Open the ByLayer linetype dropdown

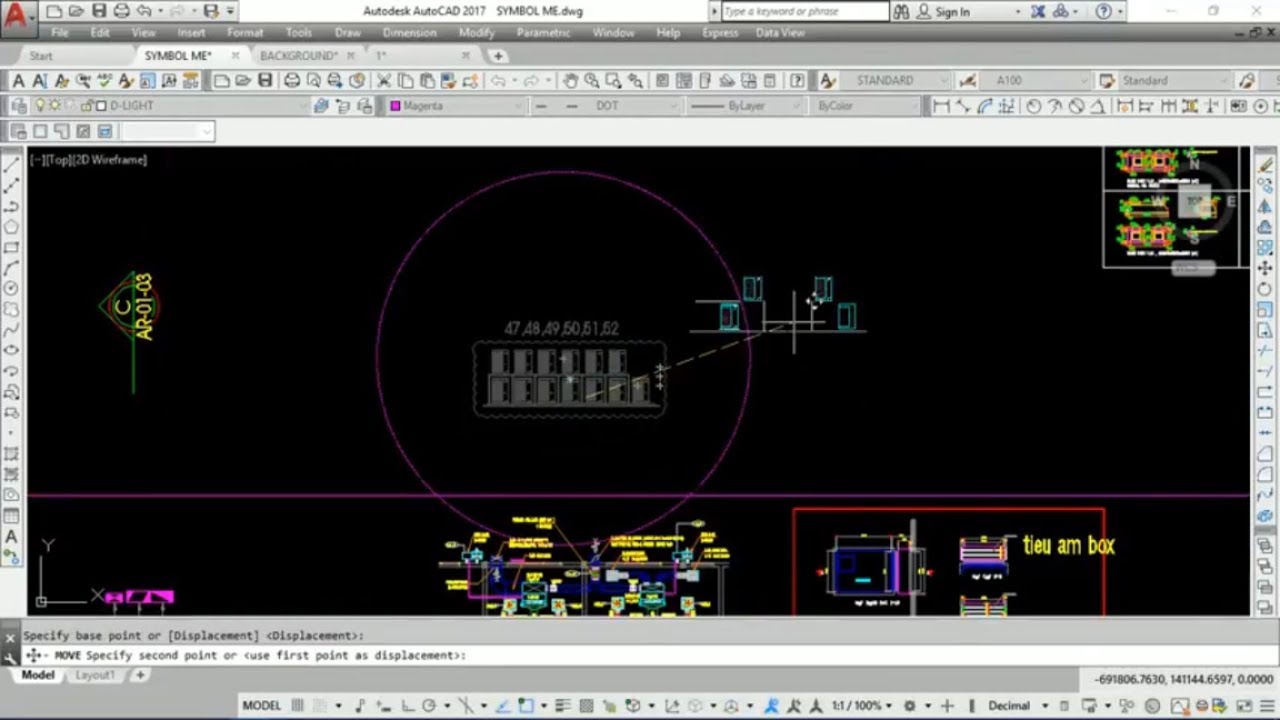(745, 106)
